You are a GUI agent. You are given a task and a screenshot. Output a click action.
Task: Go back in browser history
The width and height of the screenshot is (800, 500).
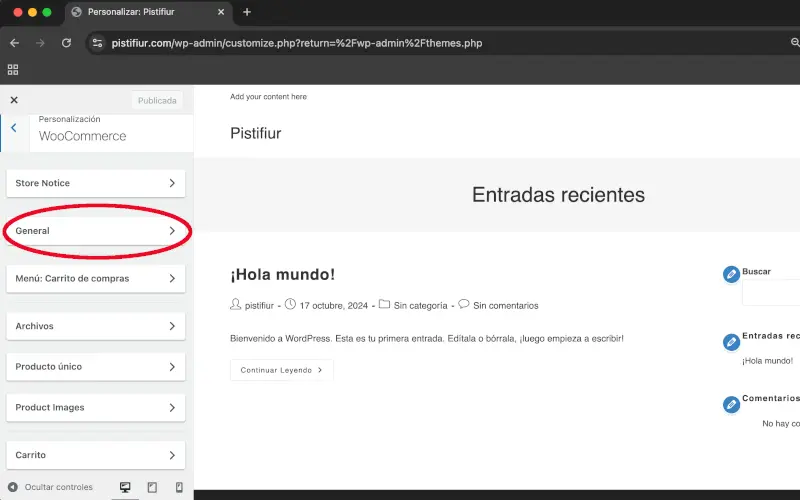pos(14,43)
